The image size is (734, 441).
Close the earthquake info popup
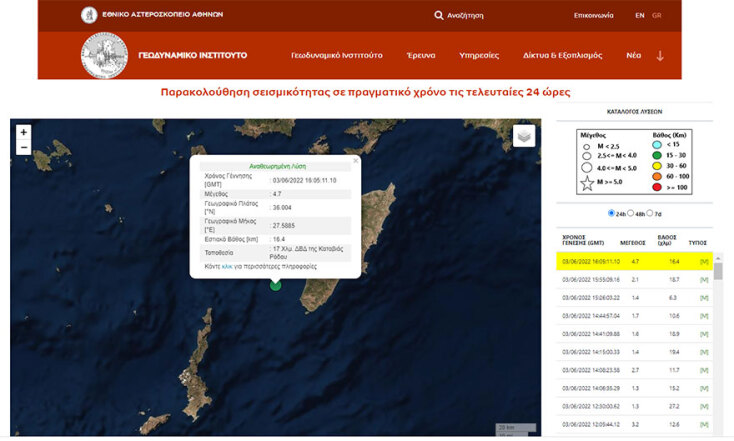(x=356, y=160)
